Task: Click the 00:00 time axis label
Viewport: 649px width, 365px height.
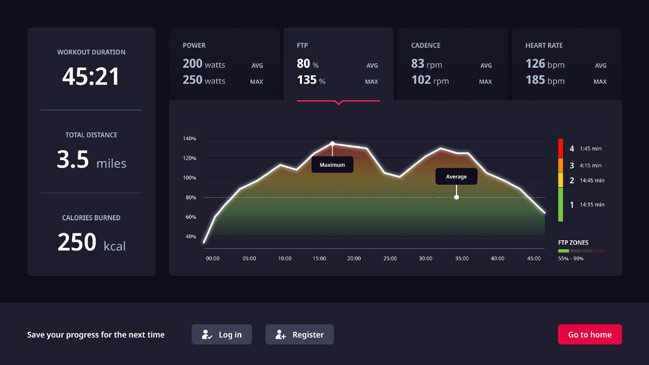Action: (213, 258)
